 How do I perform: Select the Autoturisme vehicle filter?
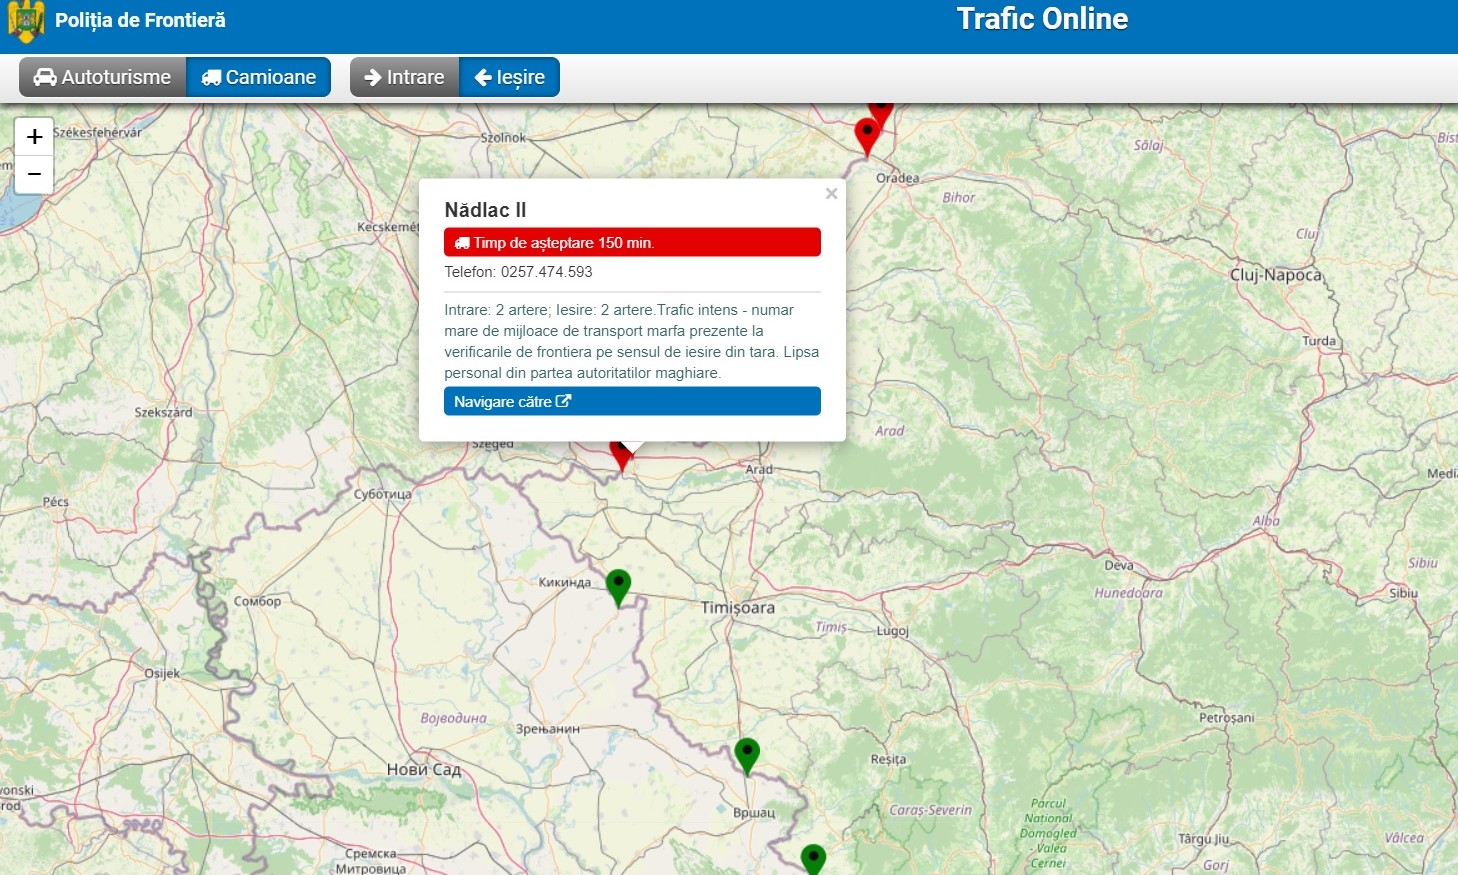tap(103, 77)
